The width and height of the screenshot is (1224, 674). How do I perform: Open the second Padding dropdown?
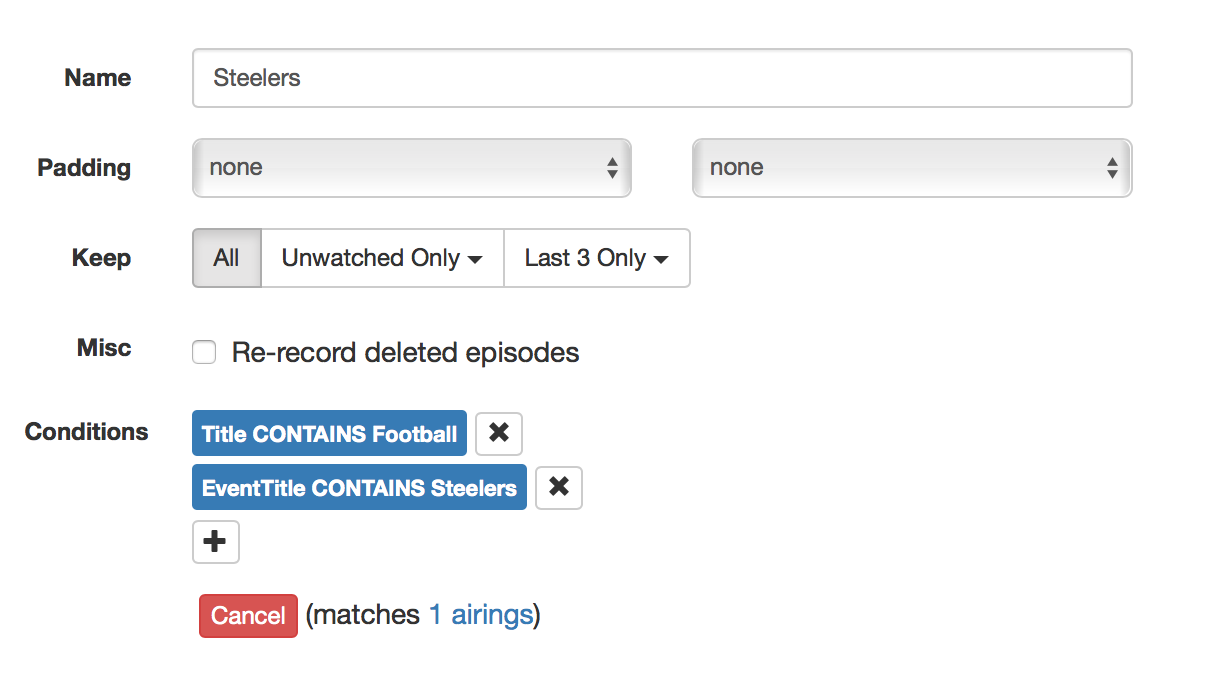pos(911,168)
